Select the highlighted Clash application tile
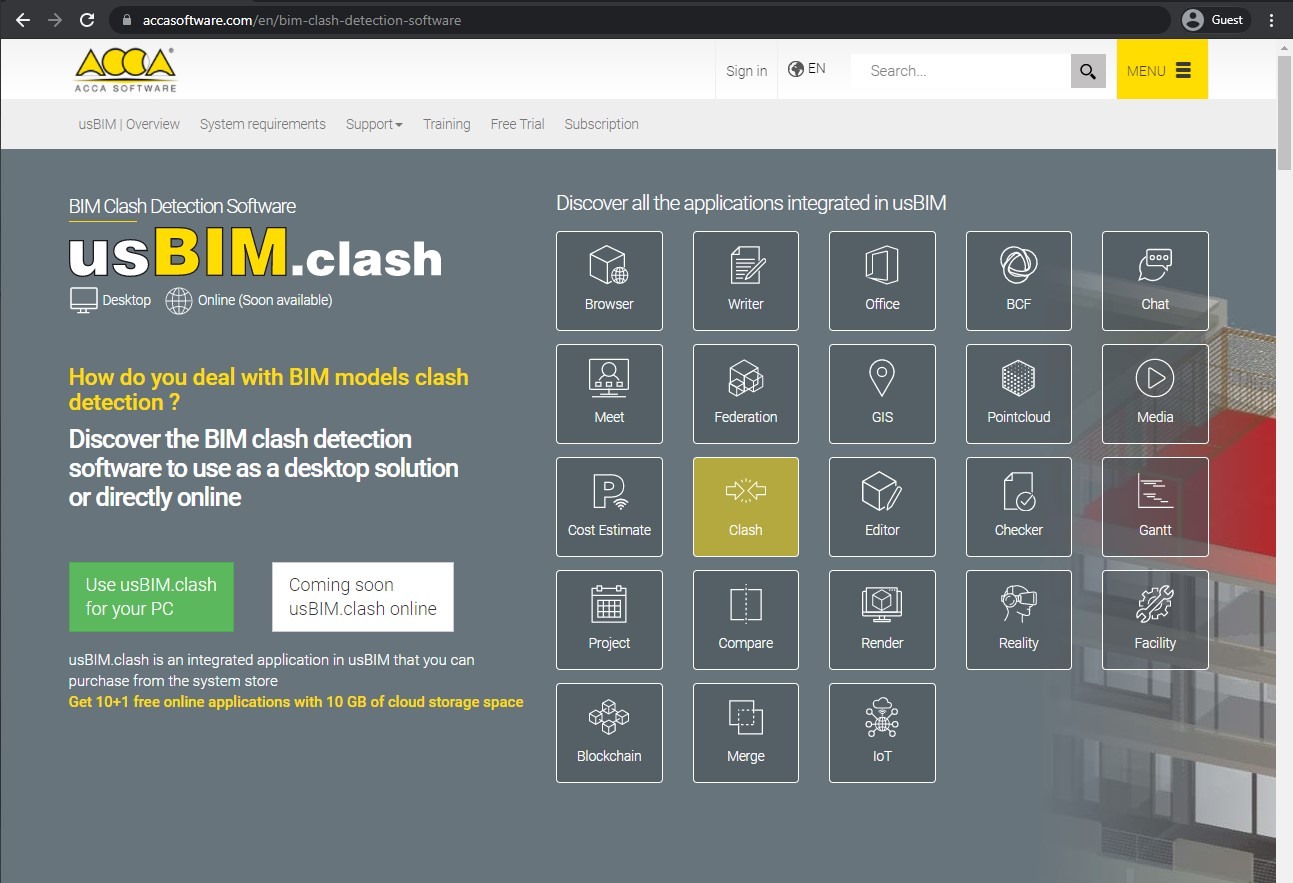 tap(745, 507)
